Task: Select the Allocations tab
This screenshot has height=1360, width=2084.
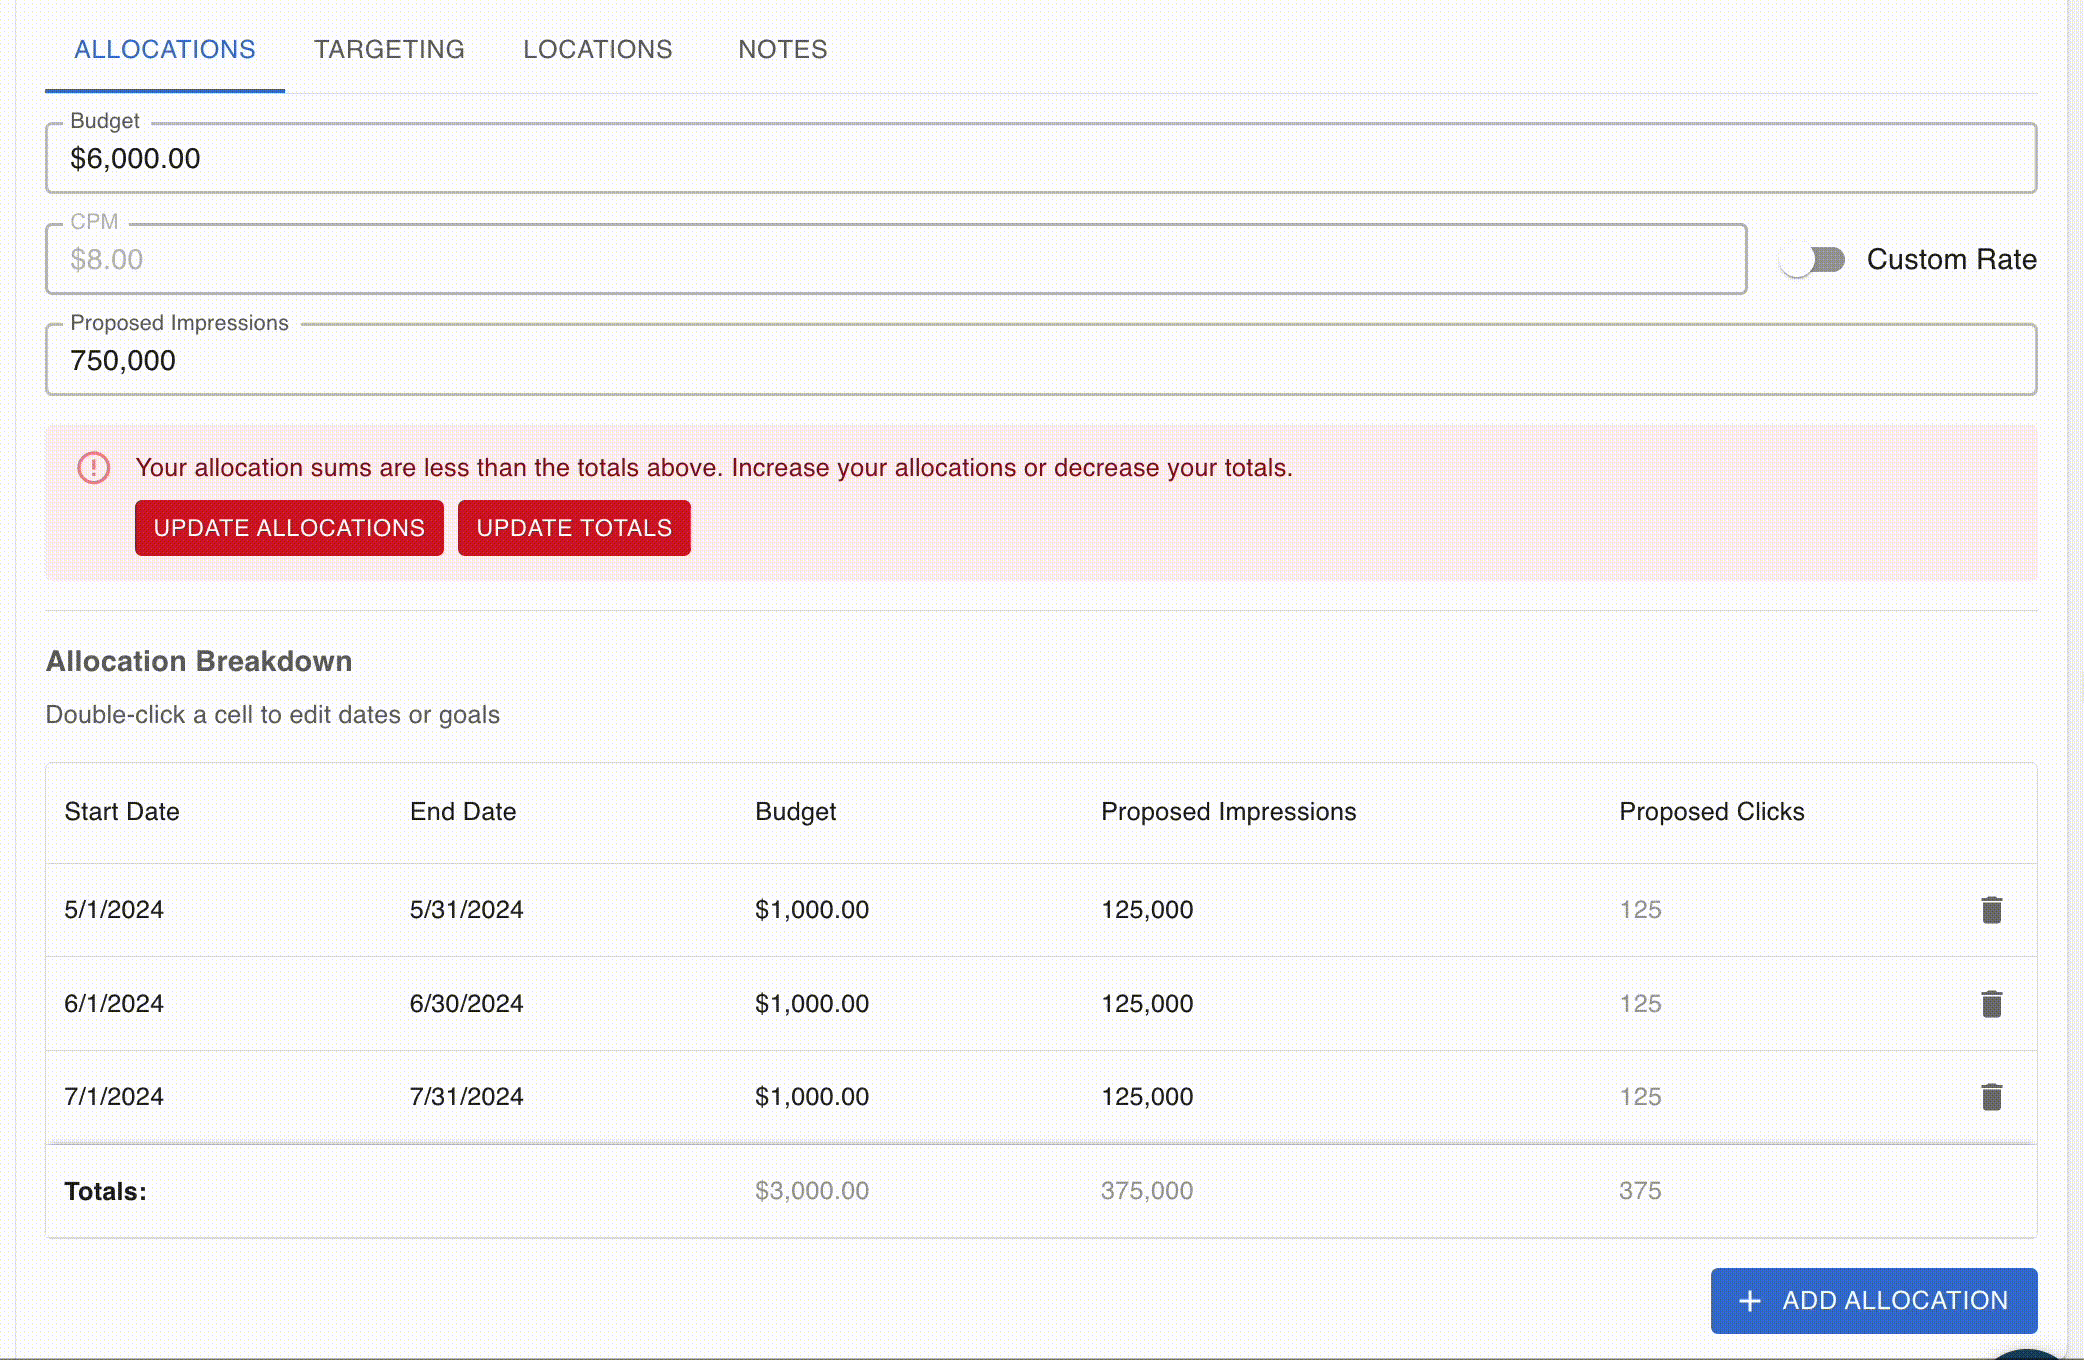Action: coord(165,50)
